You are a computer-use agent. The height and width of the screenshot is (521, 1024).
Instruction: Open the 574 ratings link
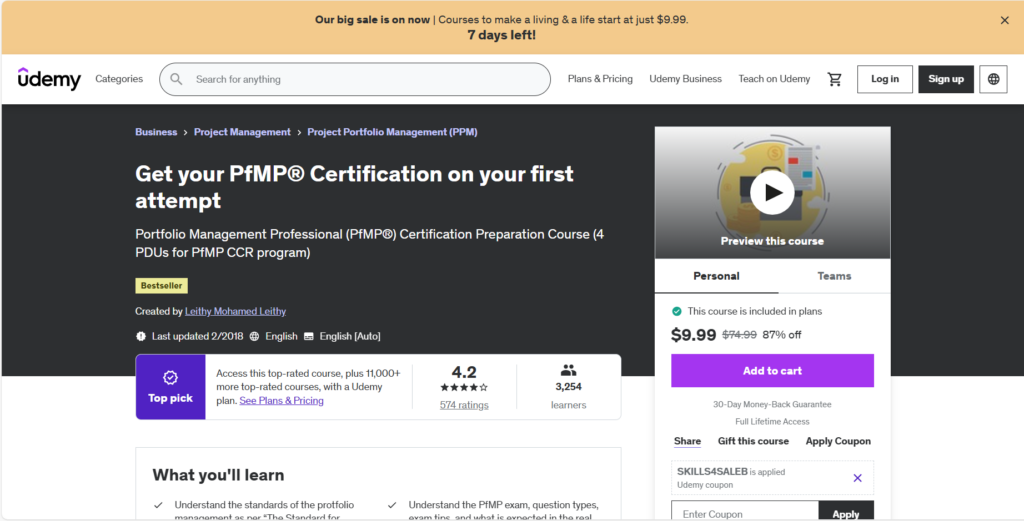coord(464,405)
